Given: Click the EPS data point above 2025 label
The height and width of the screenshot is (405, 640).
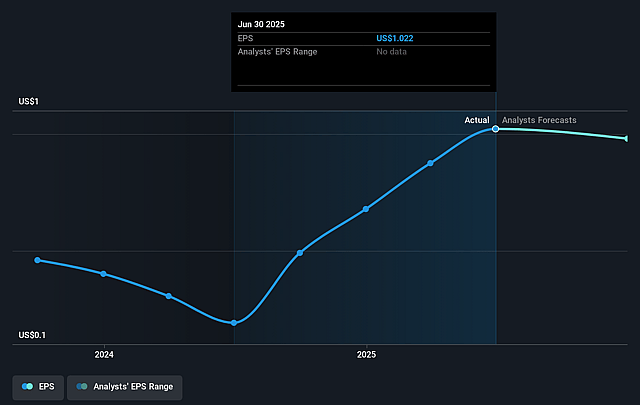Looking at the screenshot, I should (x=366, y=209).
